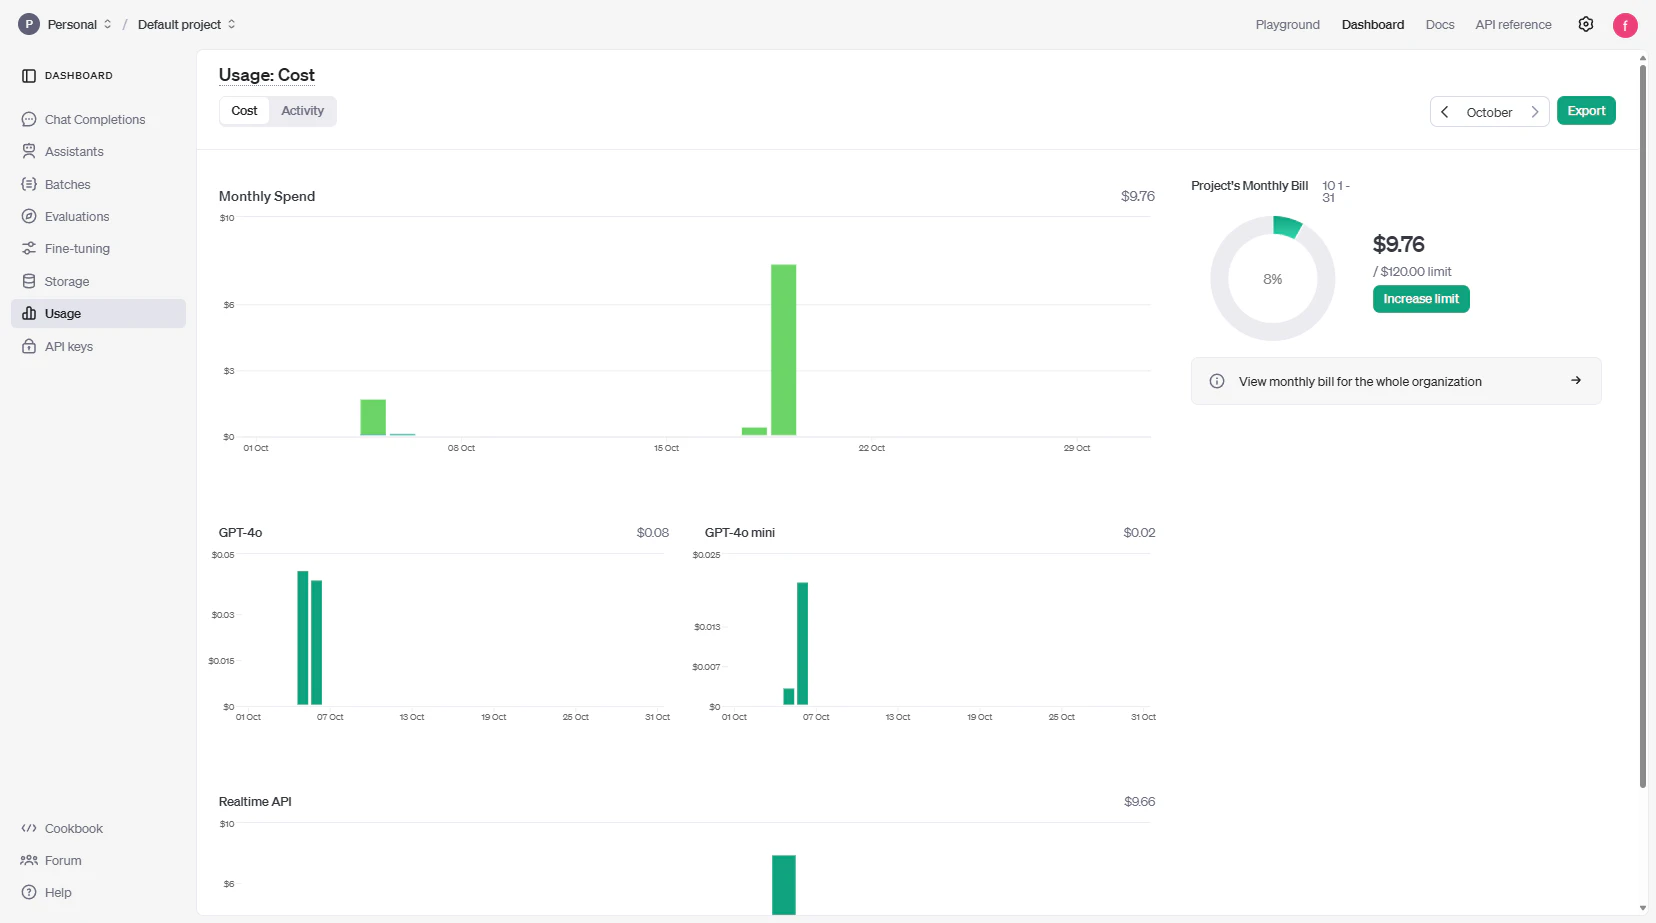Open the Evaluations section

pos(98,217)
